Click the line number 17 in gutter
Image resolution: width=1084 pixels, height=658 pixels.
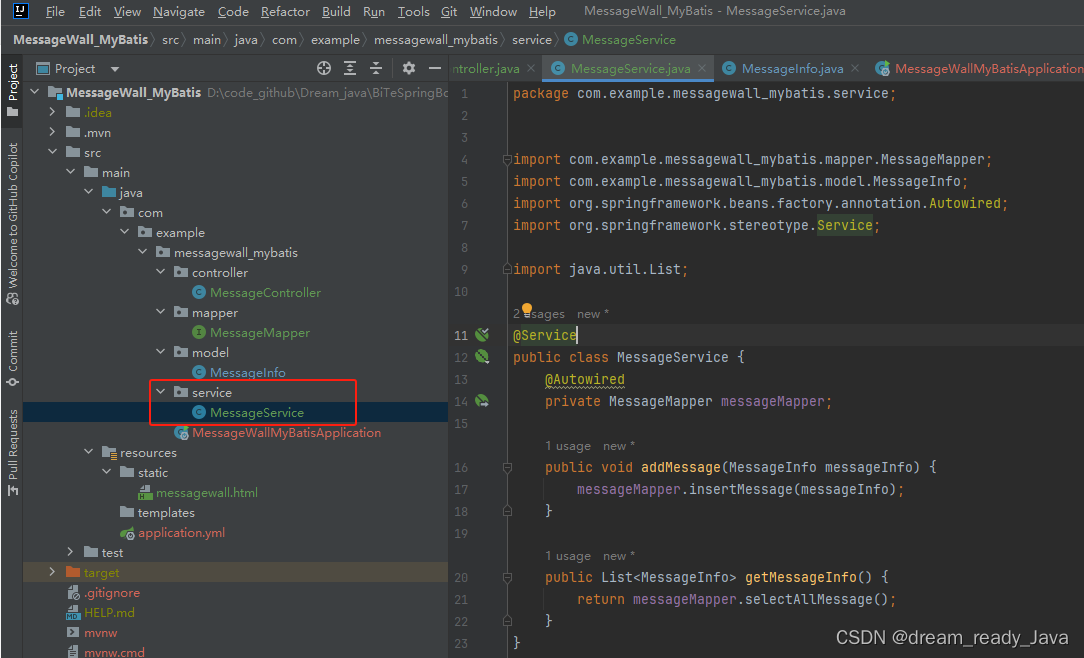[461, 489]
